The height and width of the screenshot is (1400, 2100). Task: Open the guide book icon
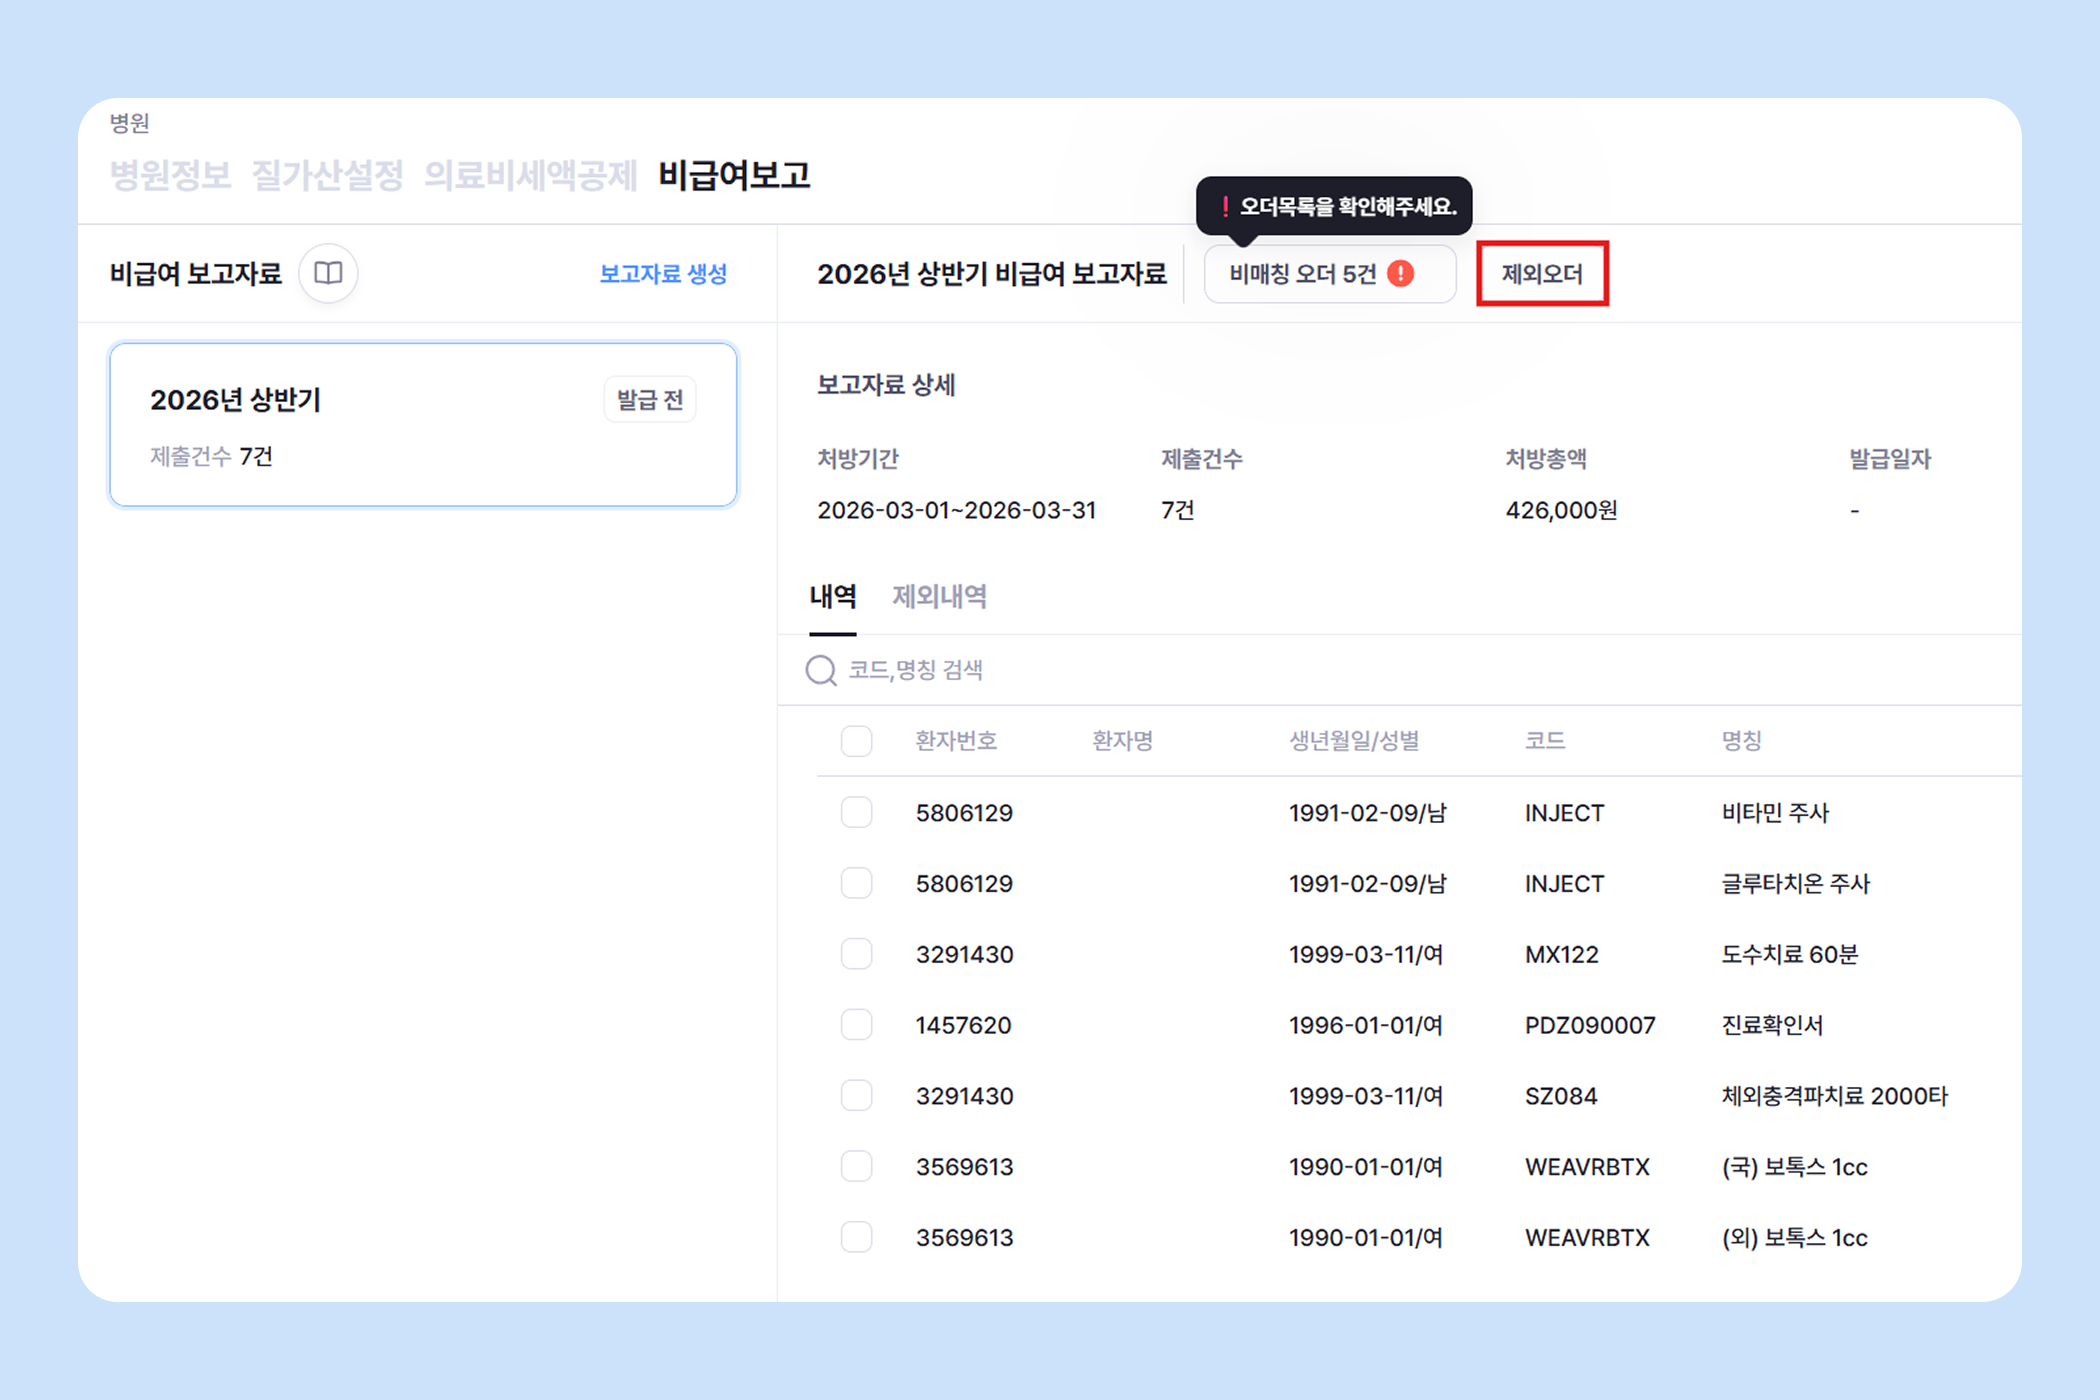[328, 273]
